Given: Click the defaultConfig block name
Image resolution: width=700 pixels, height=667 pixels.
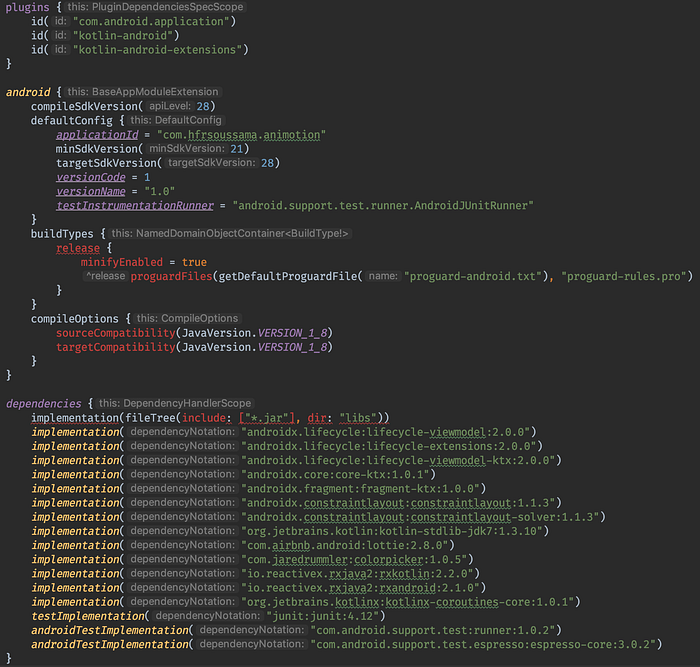Looking at the screenshot, I should [71, 121].
